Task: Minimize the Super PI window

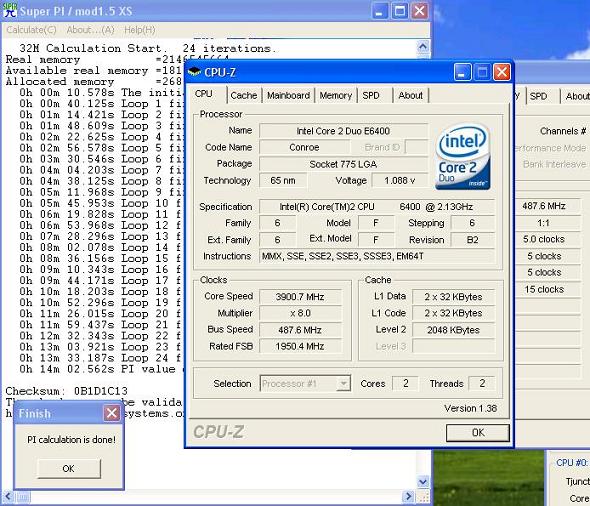Action: point(380,11)
